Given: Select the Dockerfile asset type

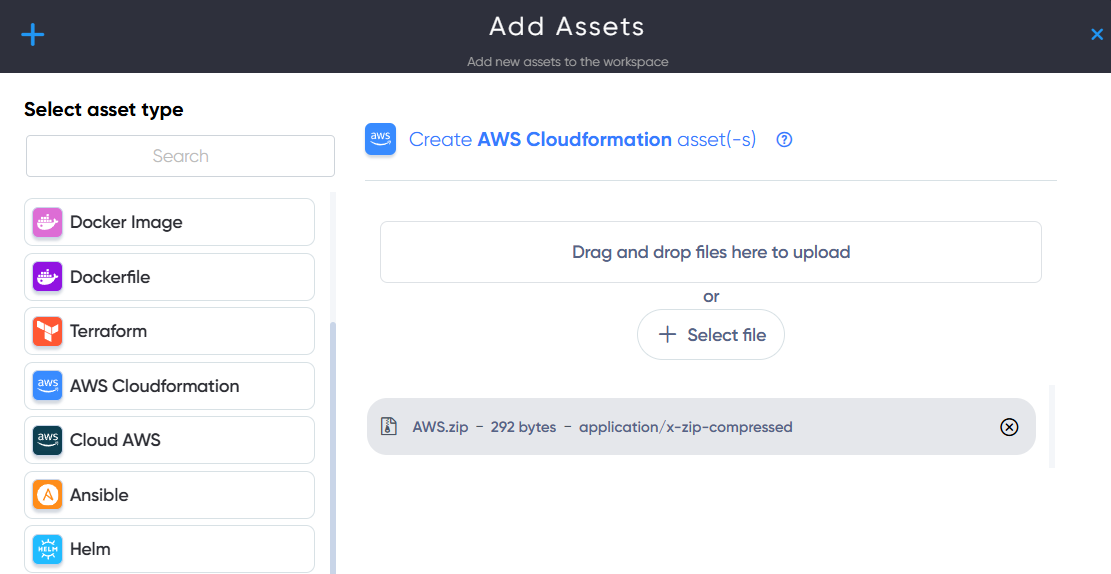Looking at the screenshot, I should (x=169, y=276).
